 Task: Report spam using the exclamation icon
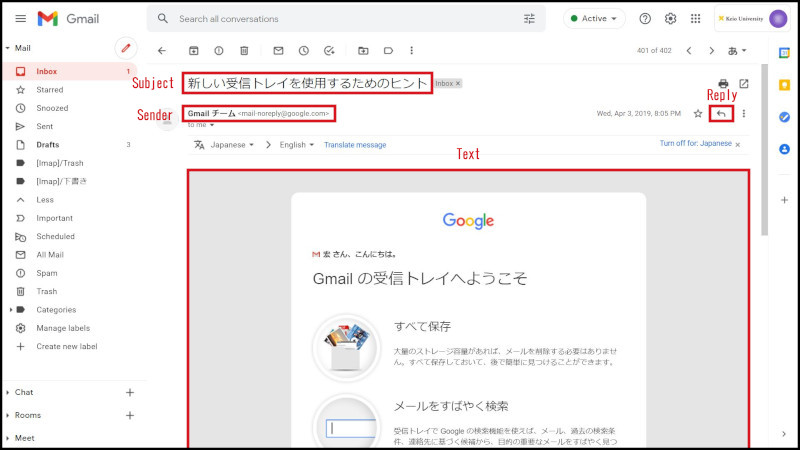coord(218,50)
